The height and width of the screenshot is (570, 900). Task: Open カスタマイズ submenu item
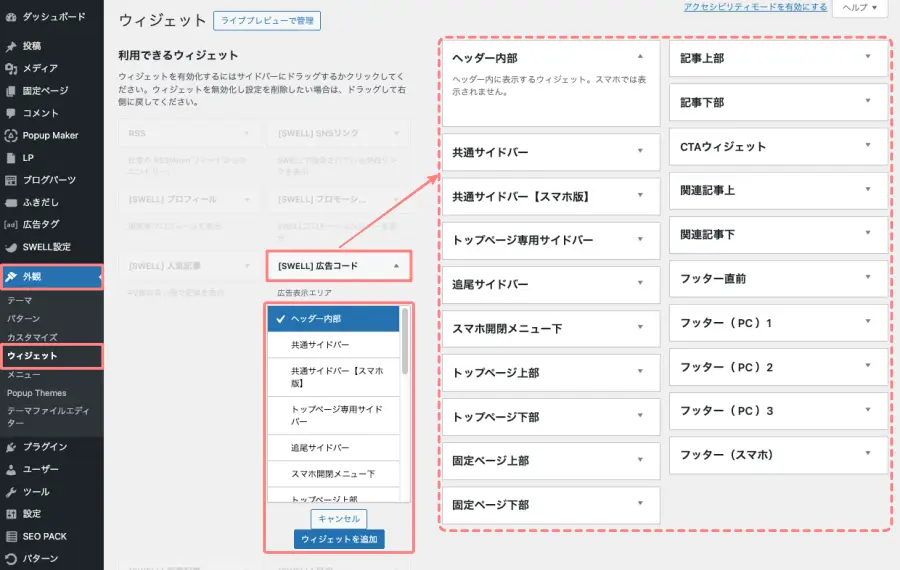(32, 338)
